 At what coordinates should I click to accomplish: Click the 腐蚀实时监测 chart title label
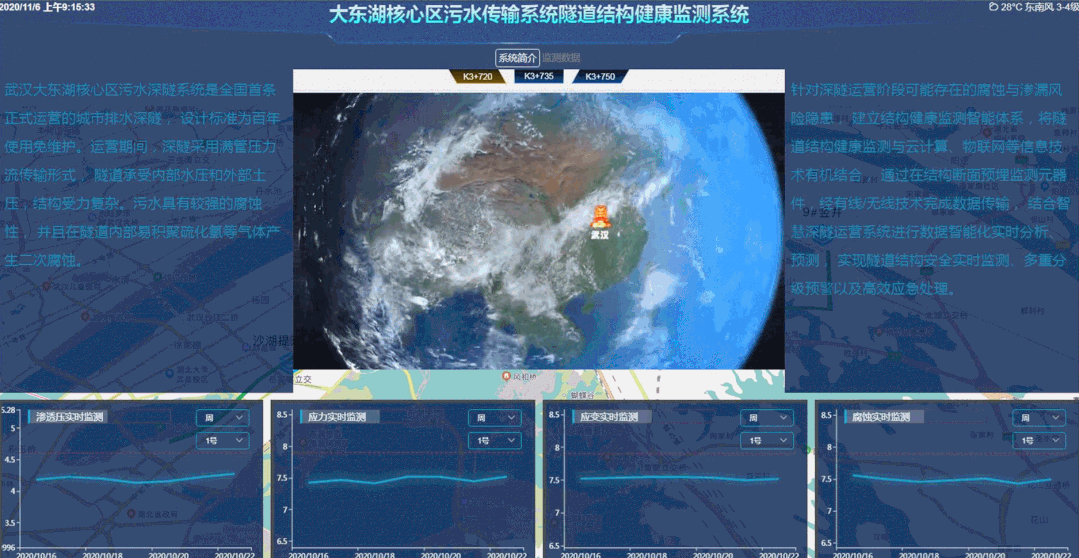pos(881,417)
